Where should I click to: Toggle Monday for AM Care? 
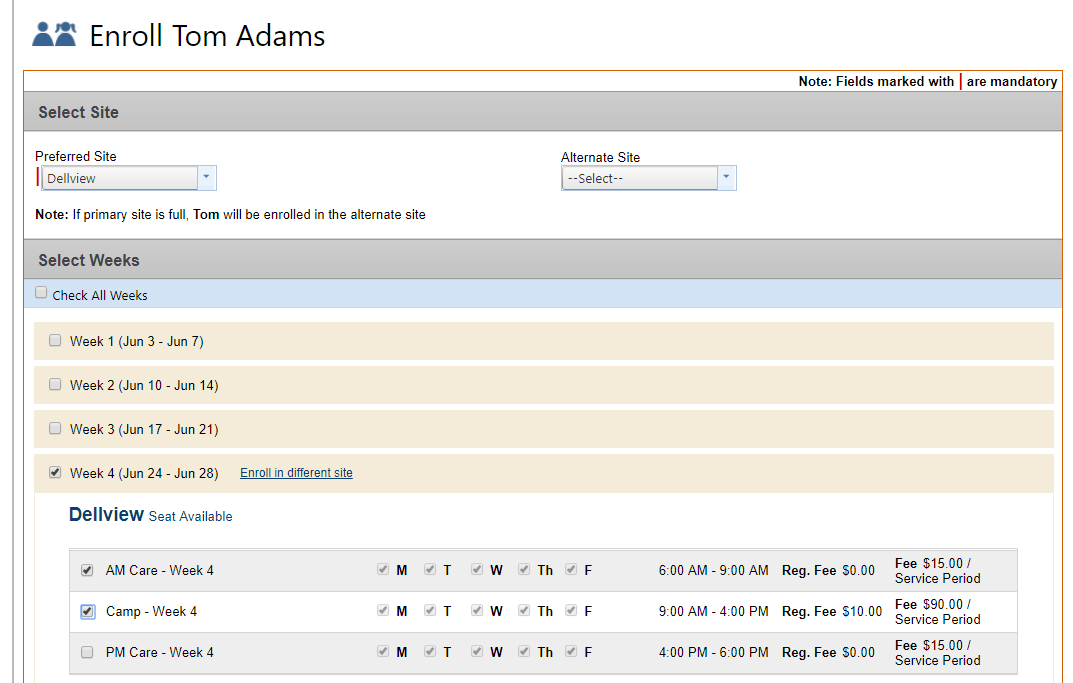(383, 569)
